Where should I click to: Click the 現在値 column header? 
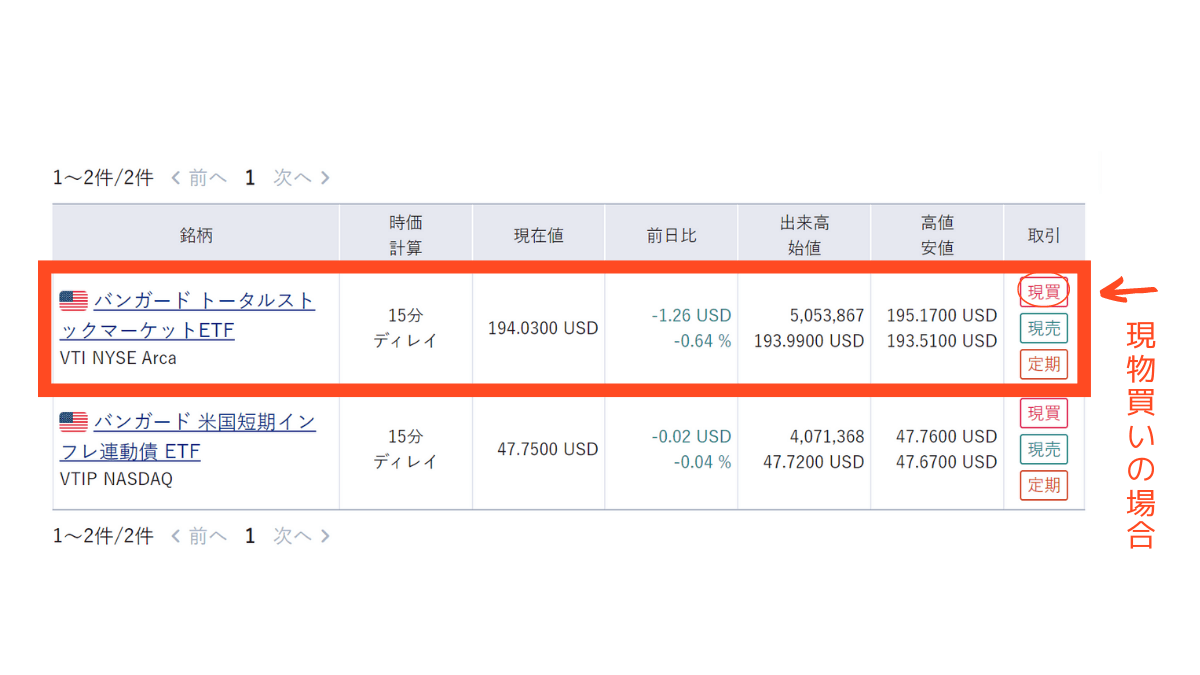538,235
